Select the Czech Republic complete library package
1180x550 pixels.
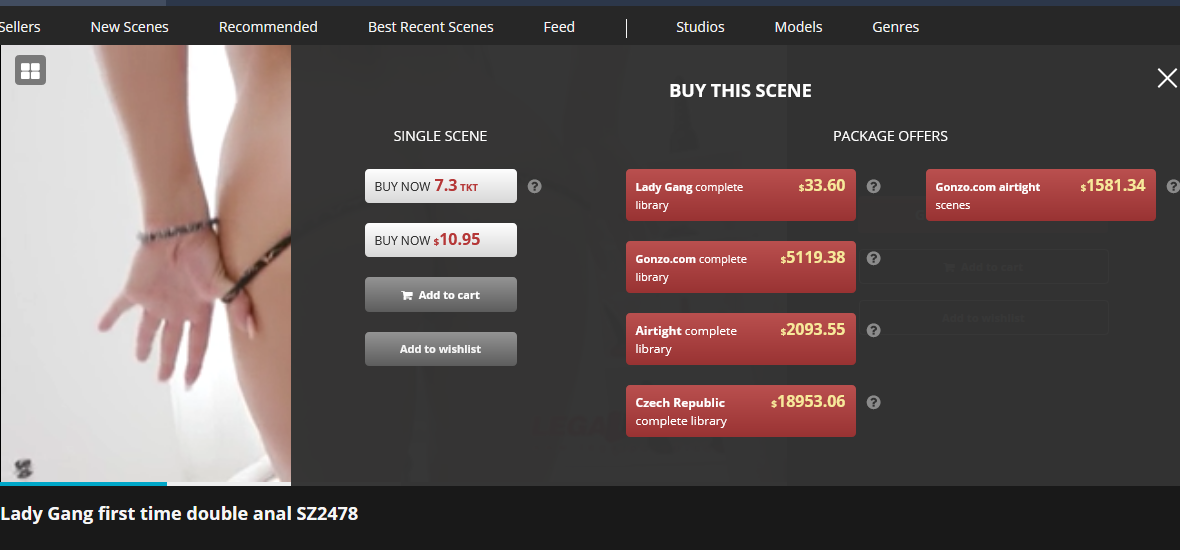tap(740, 411)
